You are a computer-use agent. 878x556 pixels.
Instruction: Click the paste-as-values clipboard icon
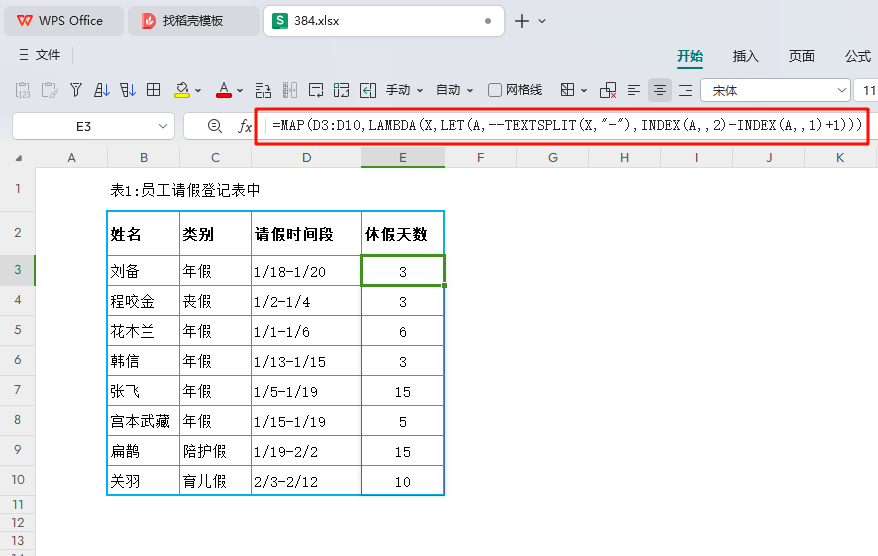[x=23, y=90]
